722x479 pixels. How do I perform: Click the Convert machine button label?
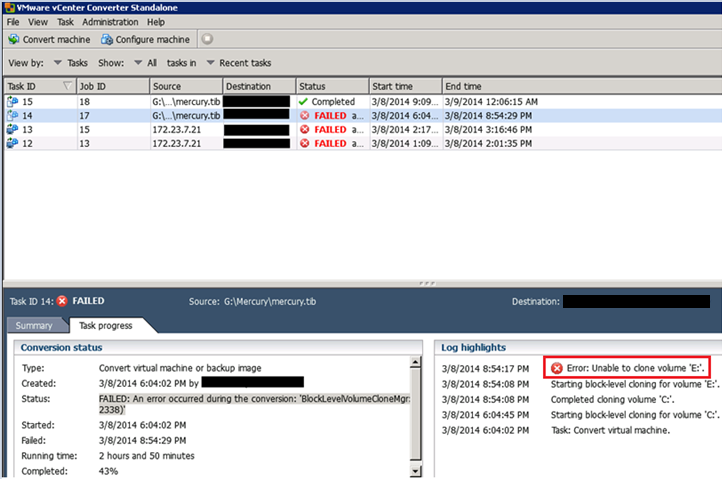(57, 40)
